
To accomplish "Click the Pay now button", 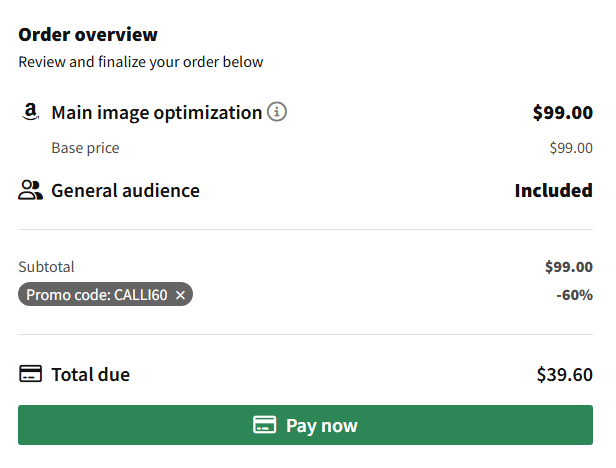I will click(x=305, y=425).
